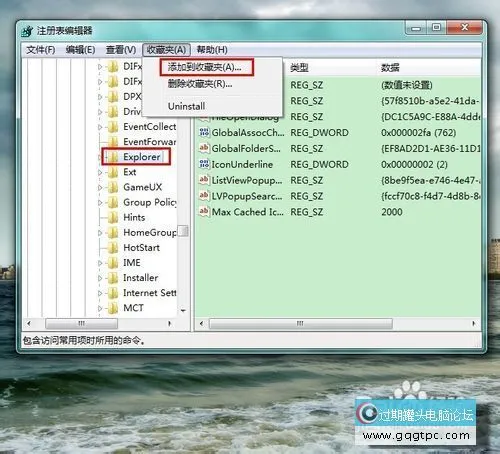
Task: Click the Ext folder icon
Action: point(113,172)
